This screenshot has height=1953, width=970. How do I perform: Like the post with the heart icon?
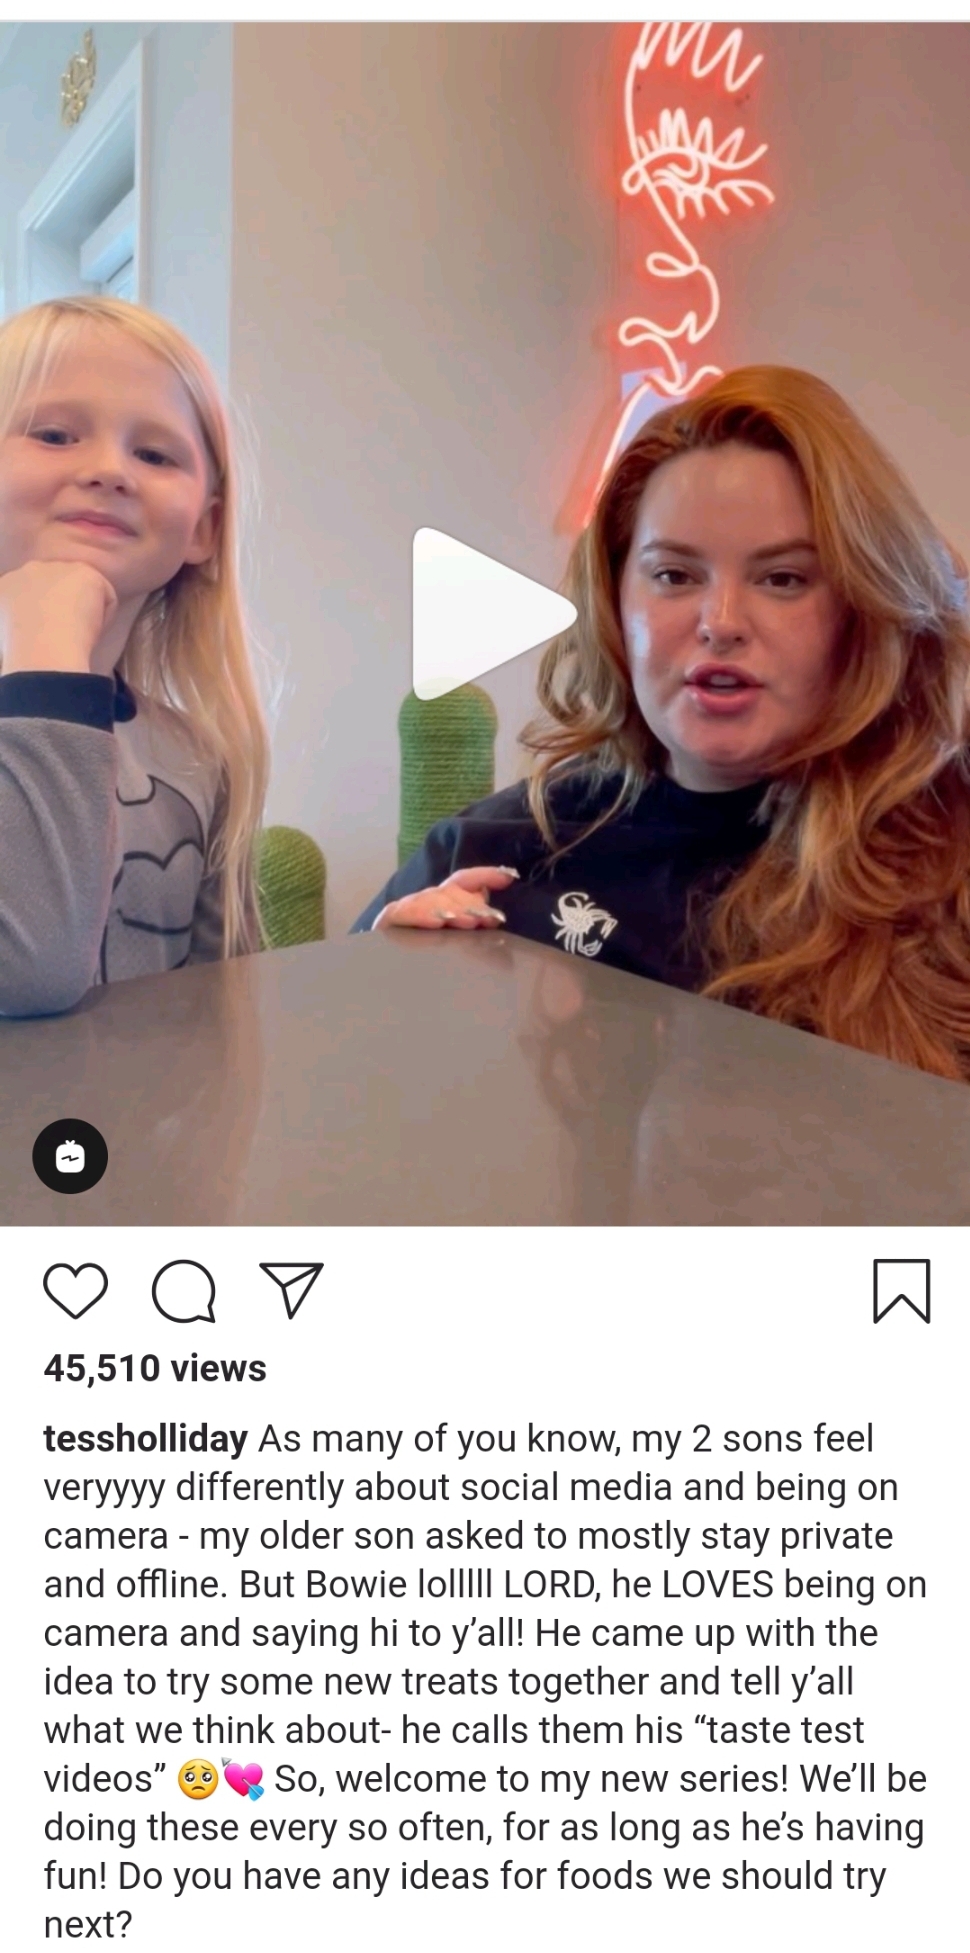(x=76, y=1290)
